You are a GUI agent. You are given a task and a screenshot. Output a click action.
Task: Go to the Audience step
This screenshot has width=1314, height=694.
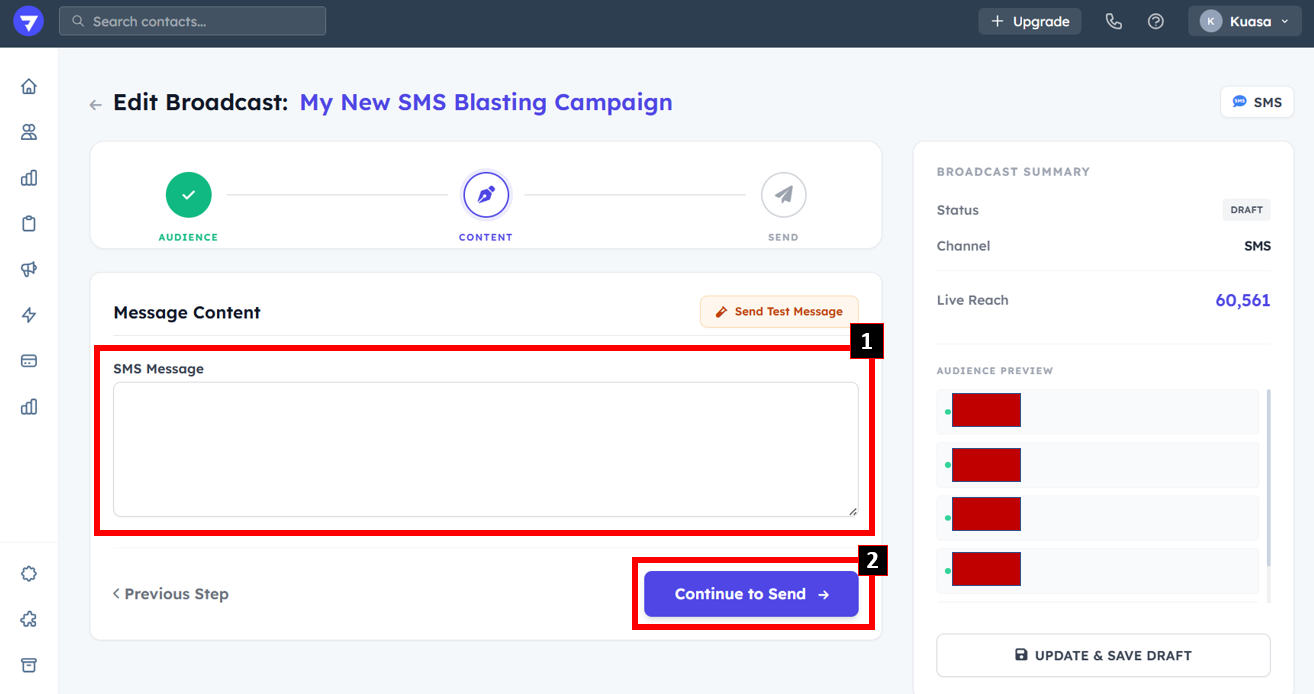(x=188, y=196)
